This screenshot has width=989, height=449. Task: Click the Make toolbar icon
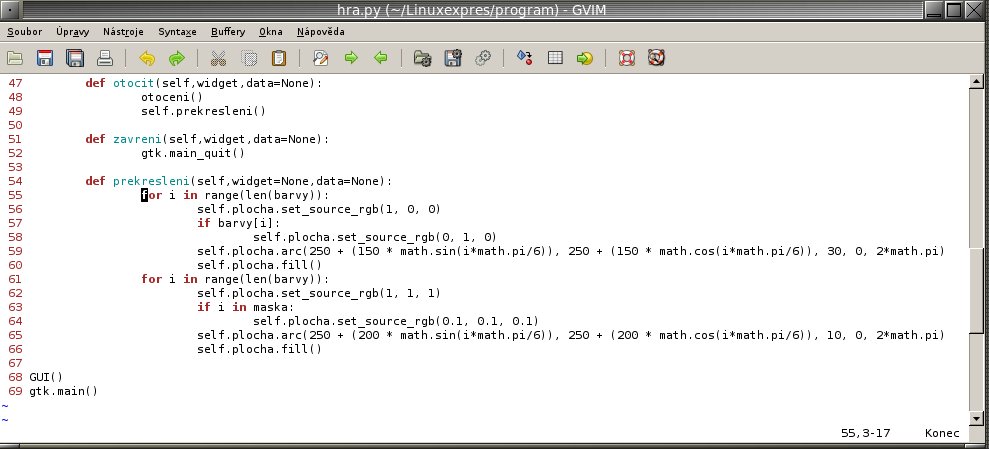coord(524,58)
